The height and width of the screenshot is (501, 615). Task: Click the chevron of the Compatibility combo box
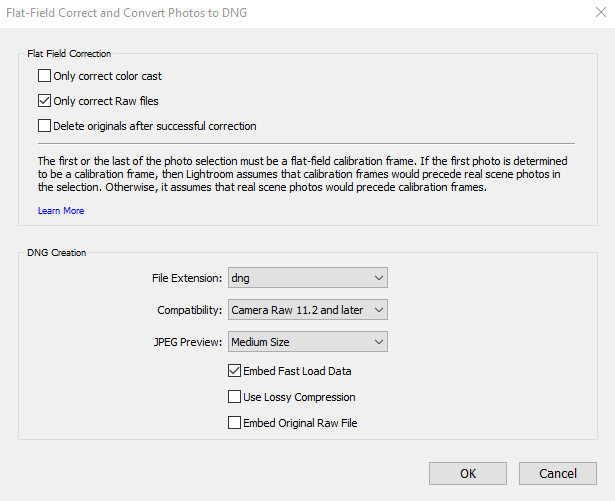pos(378,310)
